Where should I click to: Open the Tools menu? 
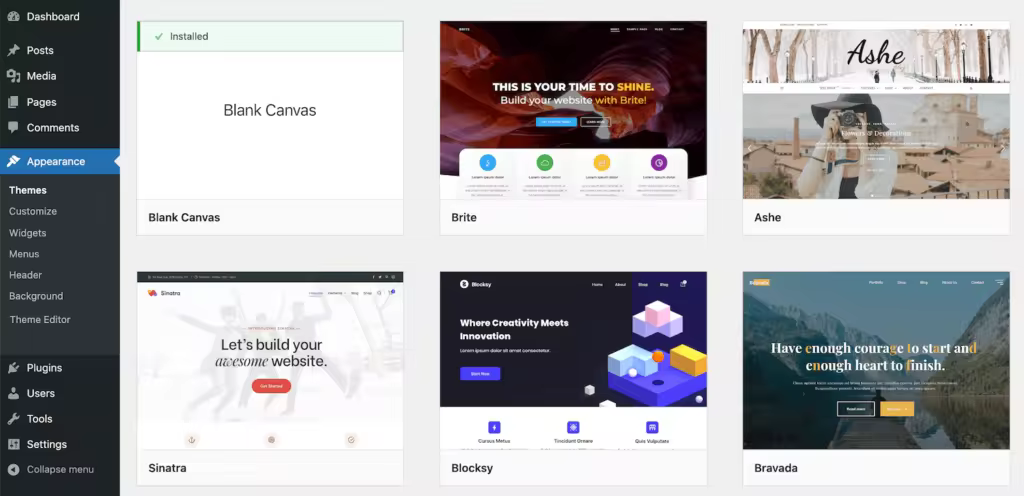coord(60,418)
